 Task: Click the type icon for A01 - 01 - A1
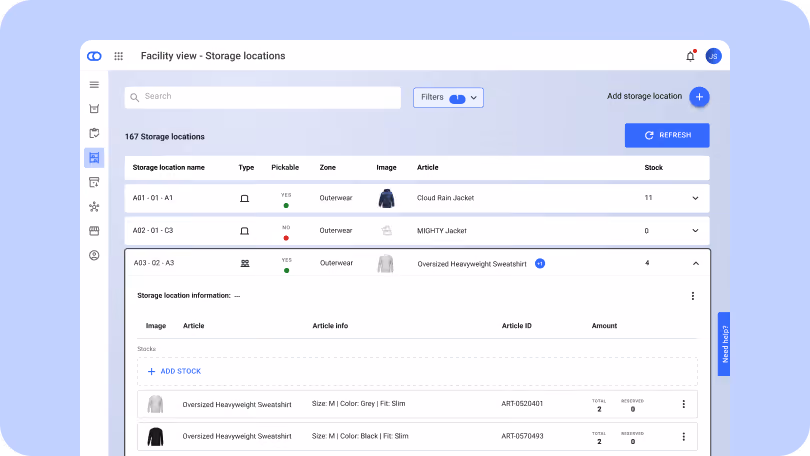244,198
